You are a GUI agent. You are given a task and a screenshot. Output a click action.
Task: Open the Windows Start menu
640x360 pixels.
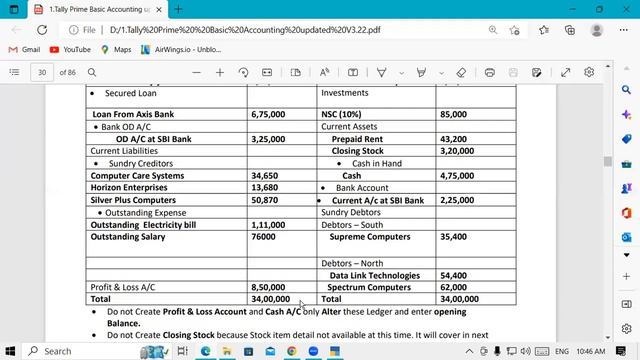click(x=10, y=351)
